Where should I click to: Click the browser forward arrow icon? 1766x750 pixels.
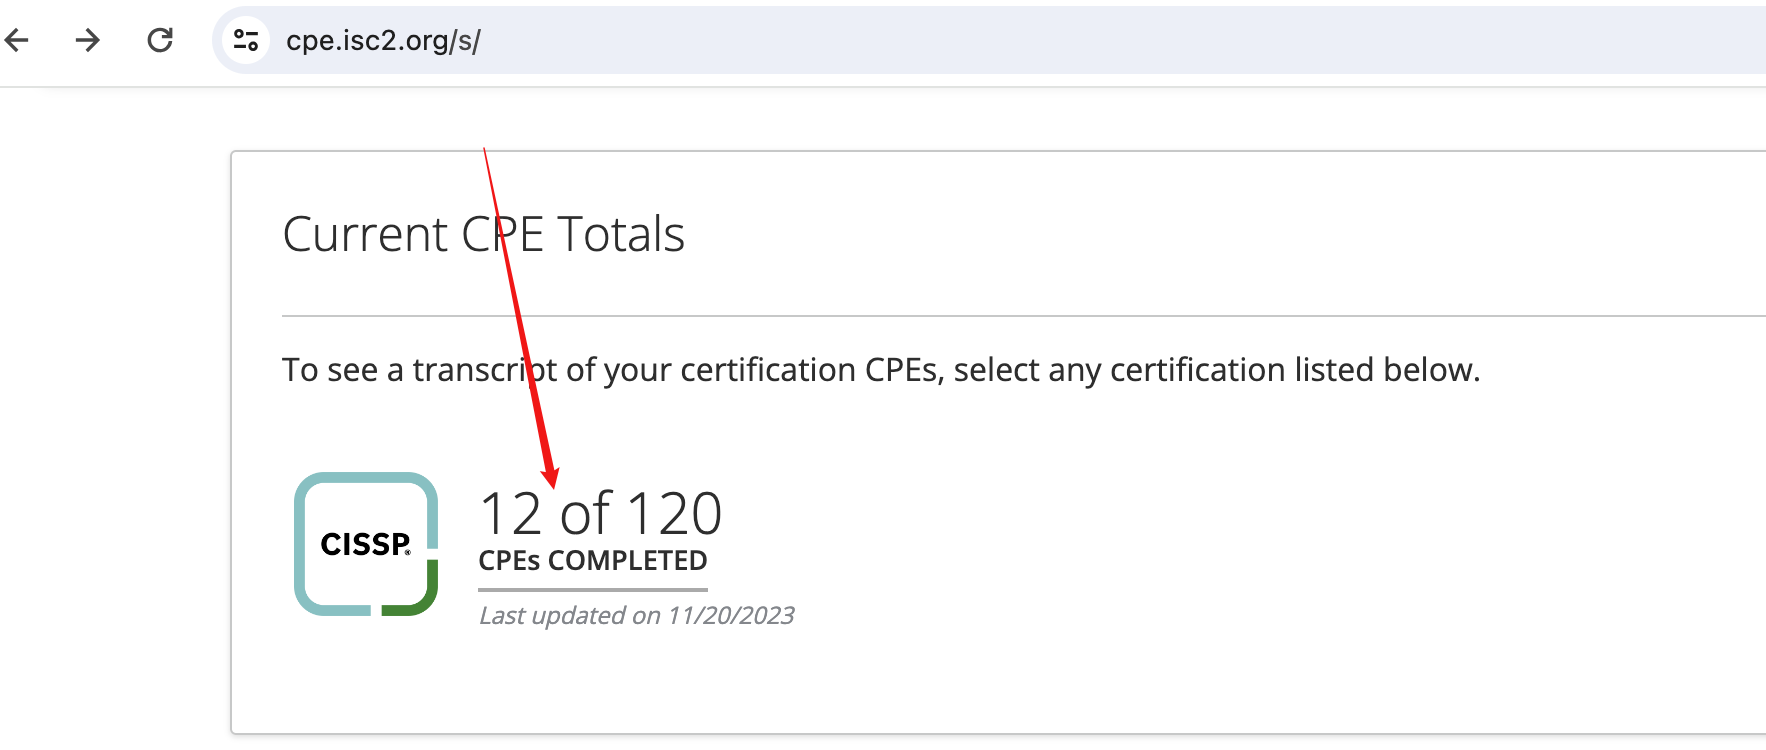[x=89, y=40]
